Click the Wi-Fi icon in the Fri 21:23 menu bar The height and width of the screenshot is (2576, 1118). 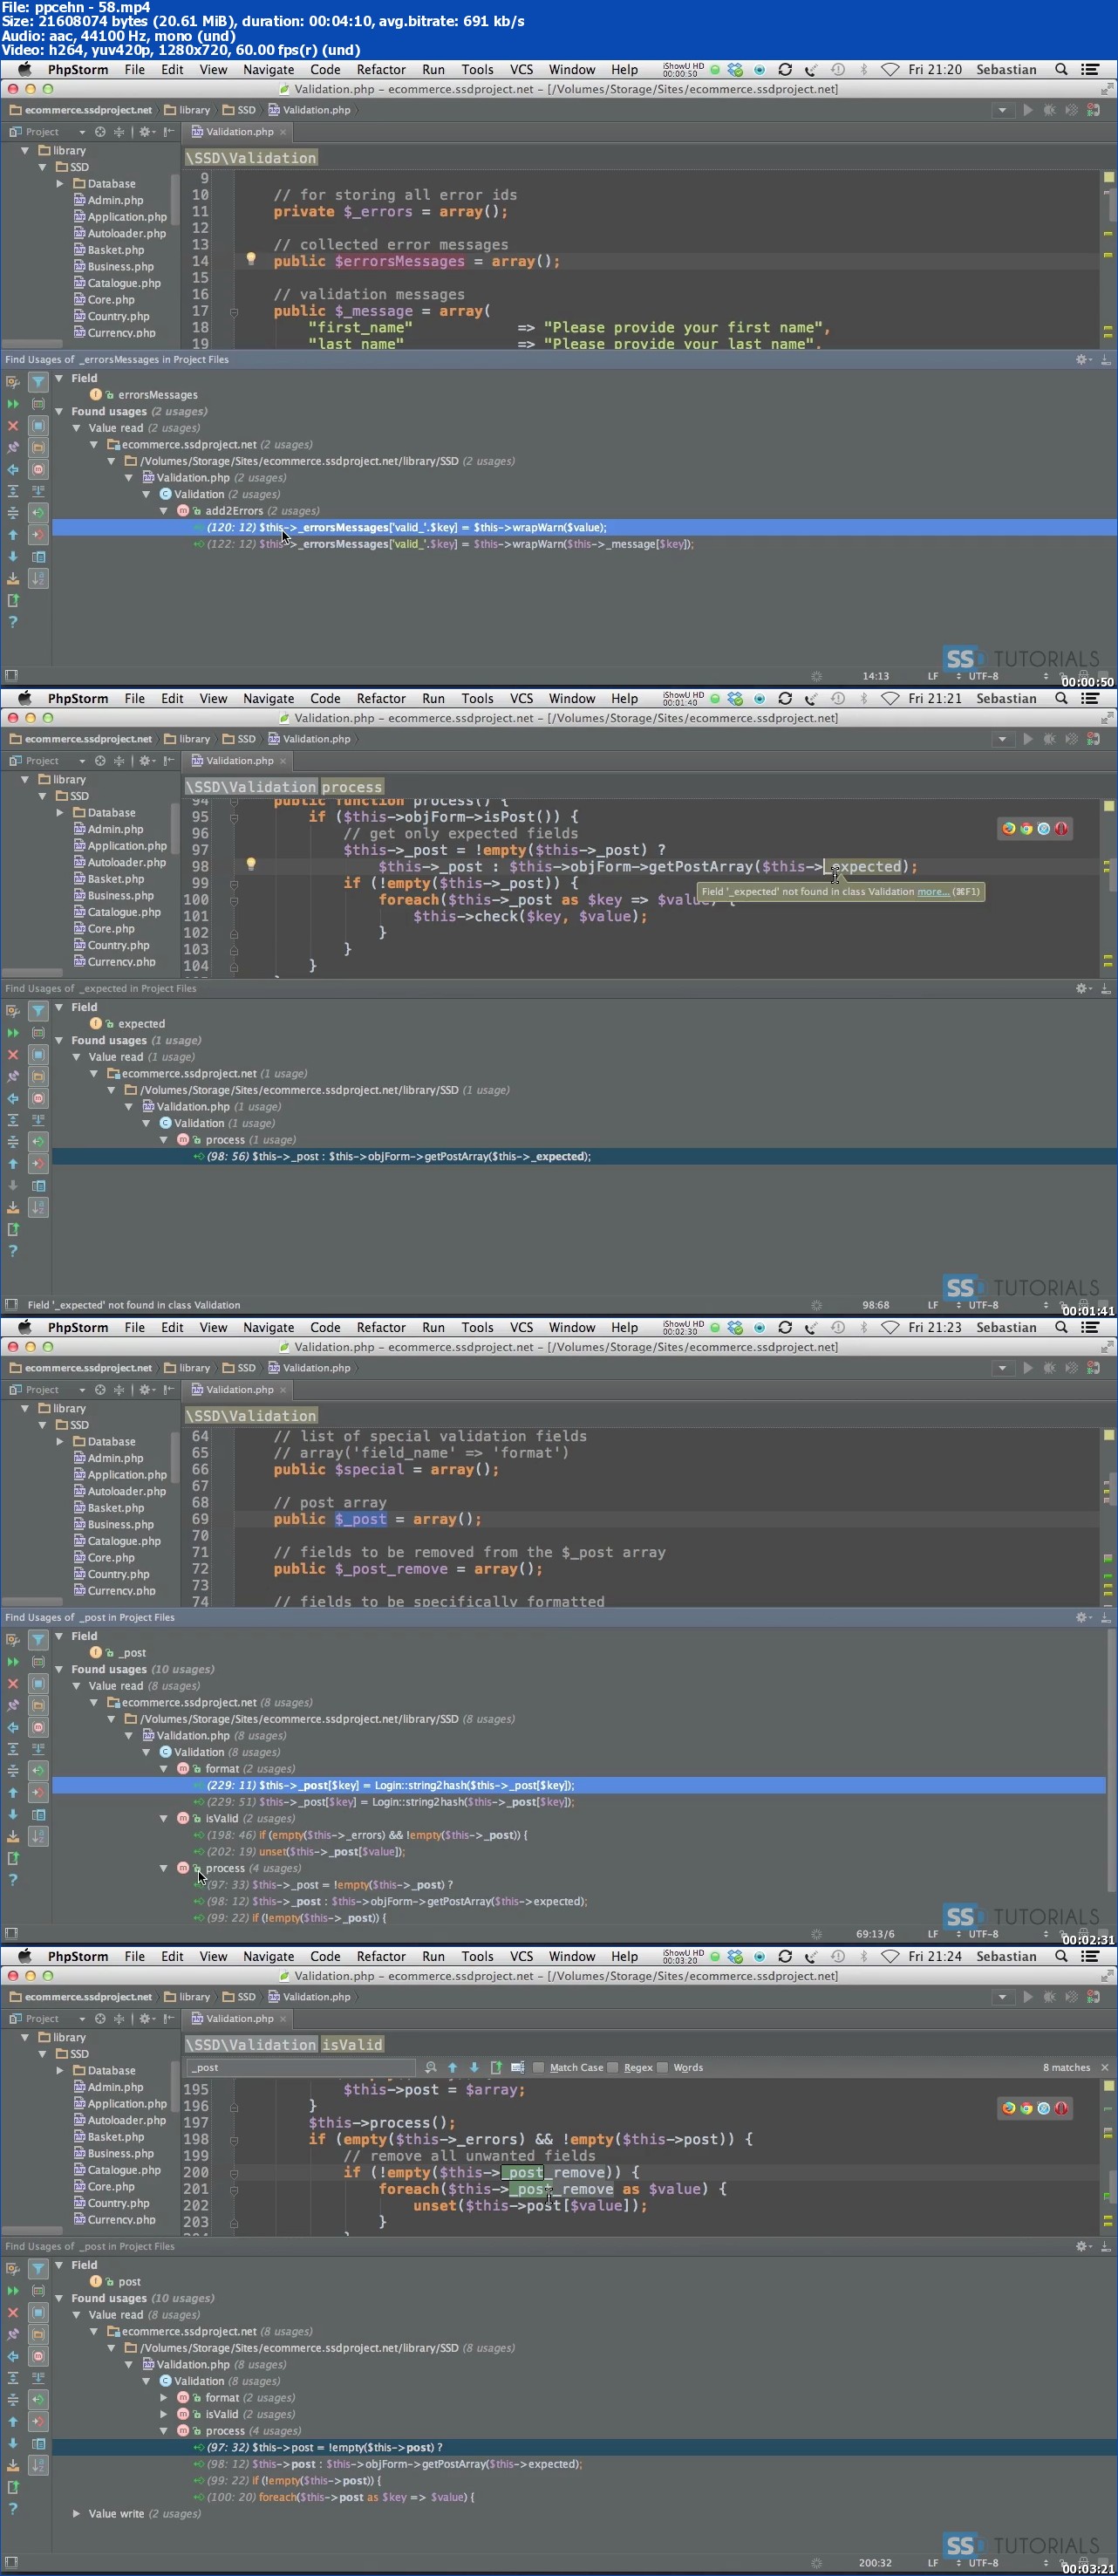890,1327
